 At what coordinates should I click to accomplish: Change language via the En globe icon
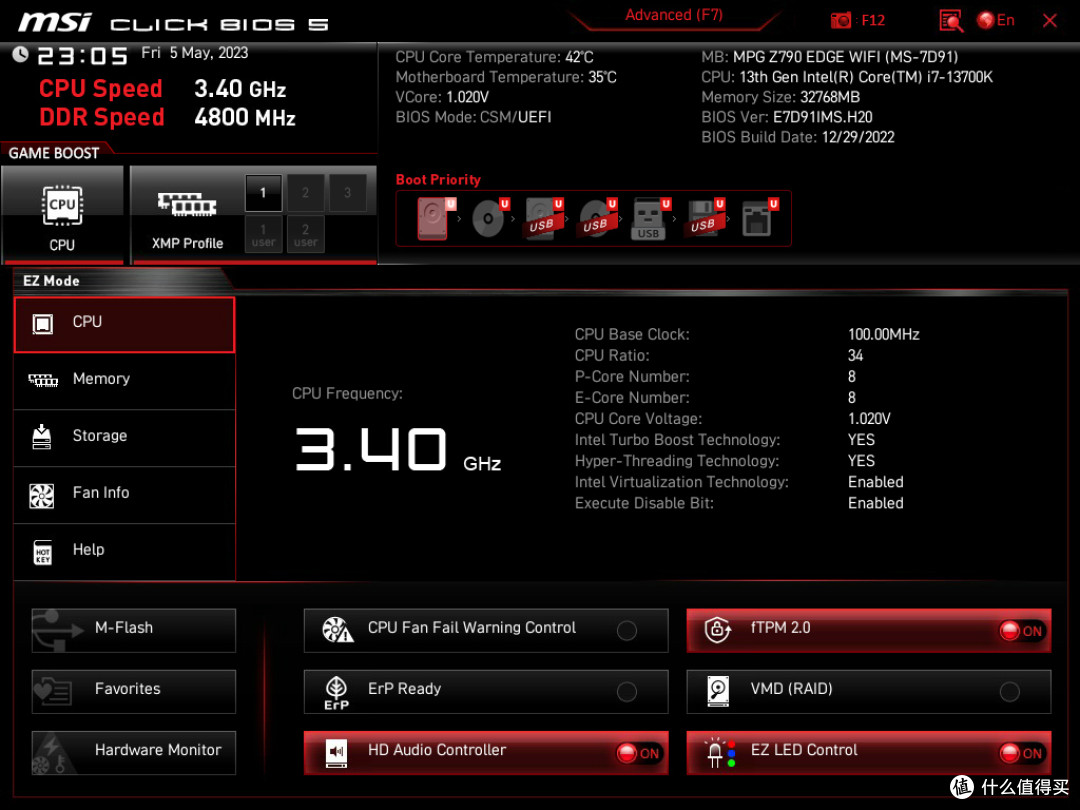pos(995,21)
